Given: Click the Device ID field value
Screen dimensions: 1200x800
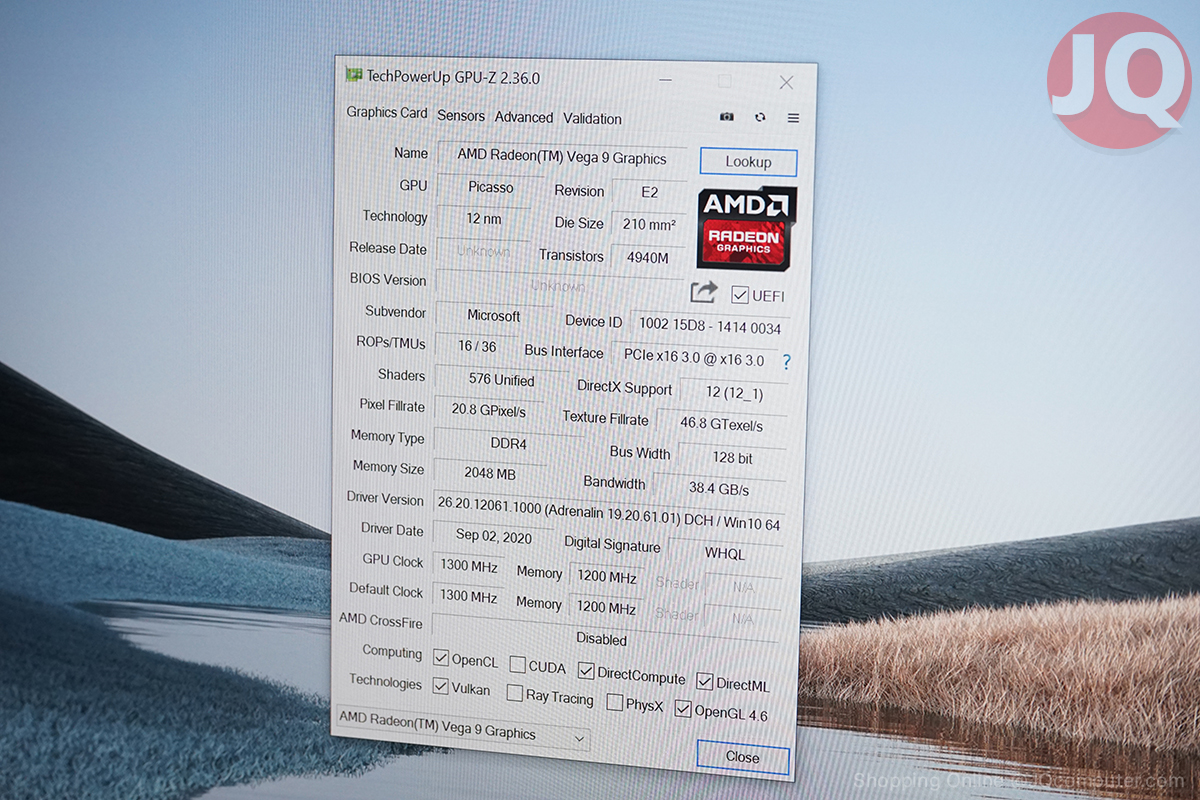Looking at the screenshot, I should click(710, 327).
